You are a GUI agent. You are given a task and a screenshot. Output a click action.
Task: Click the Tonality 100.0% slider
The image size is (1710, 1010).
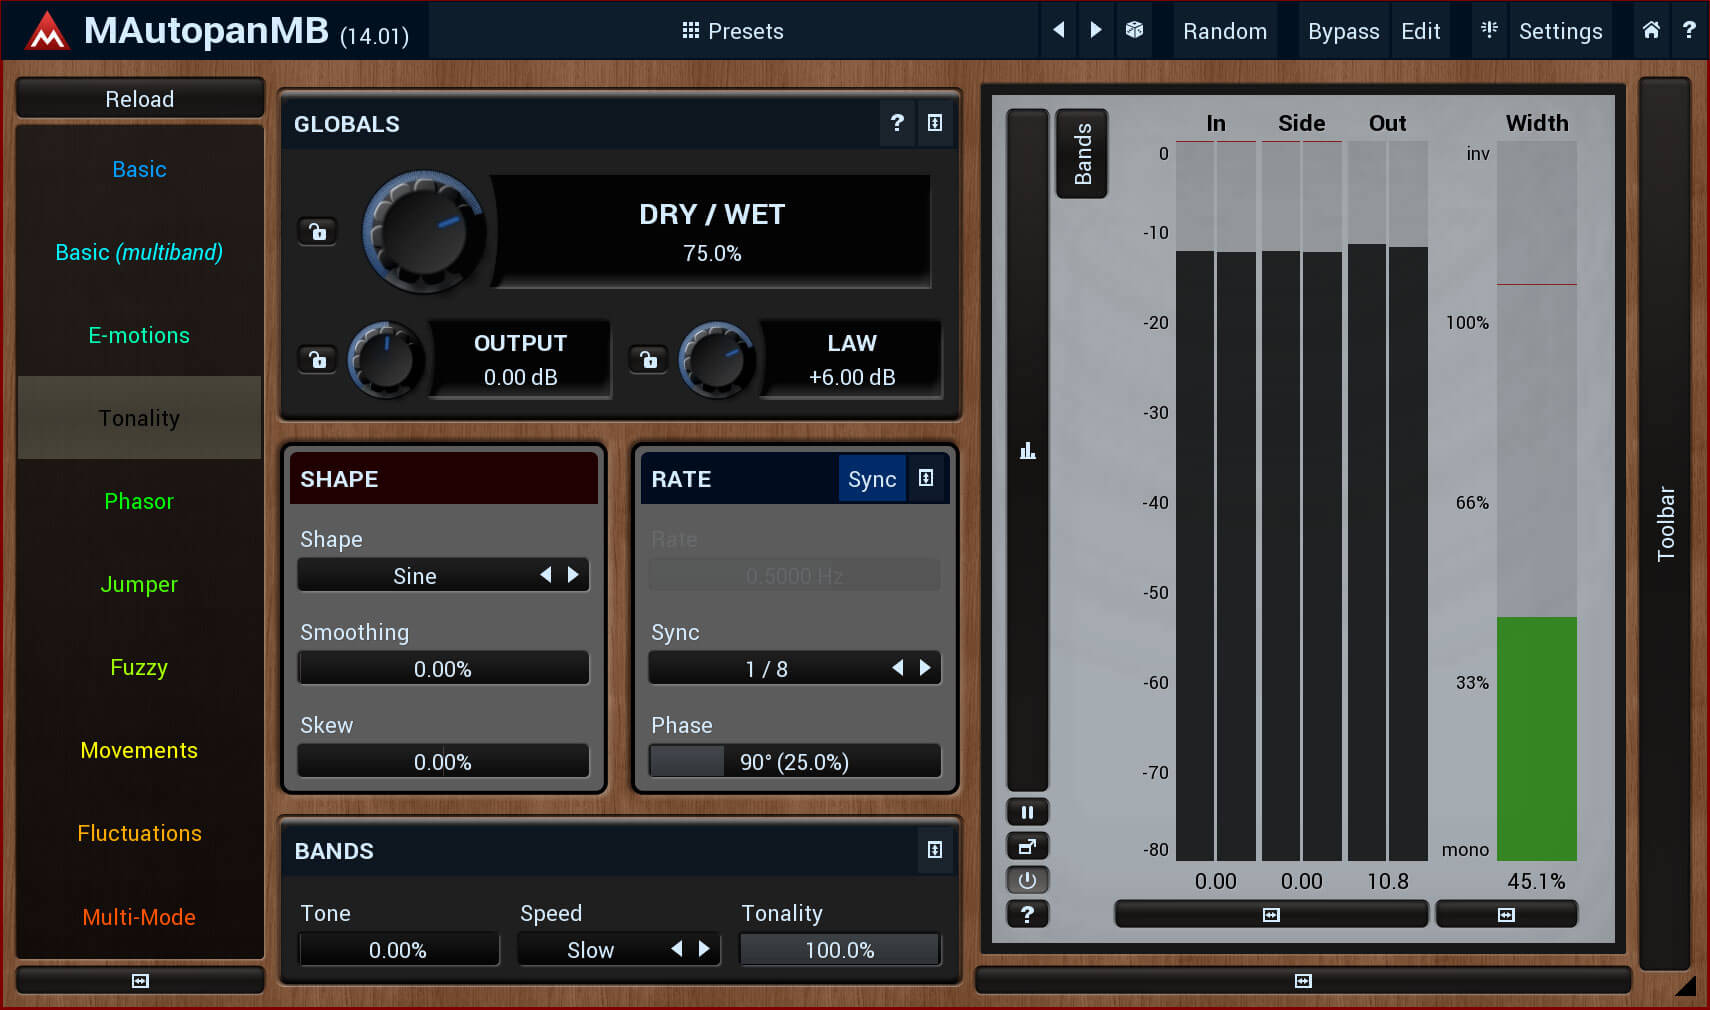tap(840, 949)
